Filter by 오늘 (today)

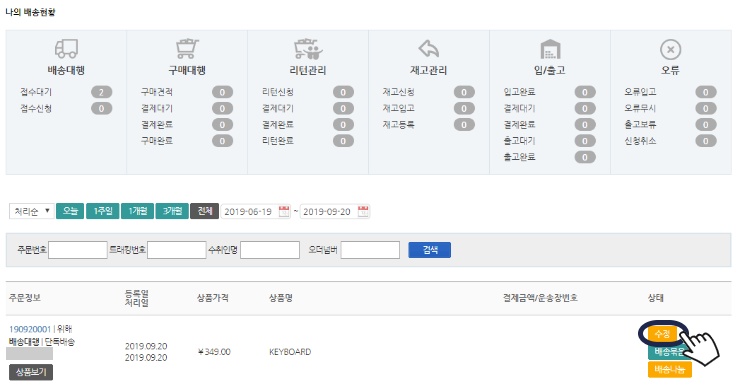(x=70, y=211)
